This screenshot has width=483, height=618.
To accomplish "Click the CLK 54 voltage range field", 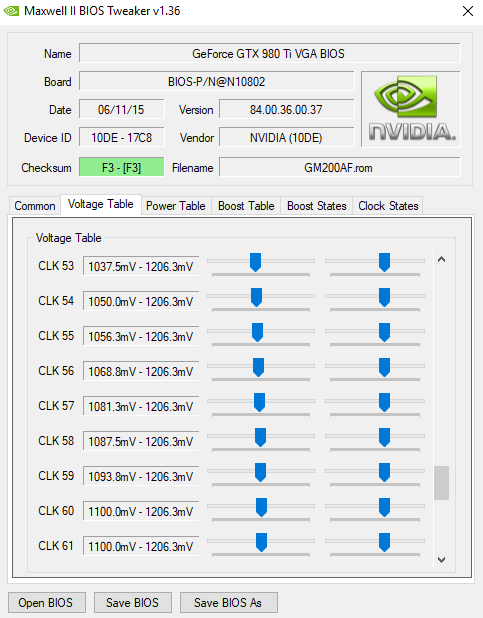I will click(141, 302).
